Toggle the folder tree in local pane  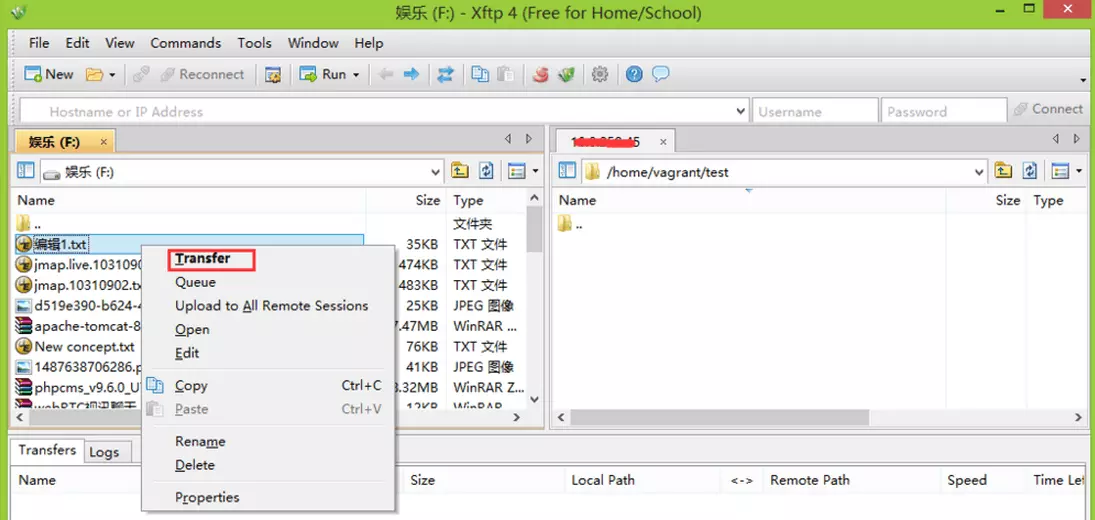coord(26,171)
